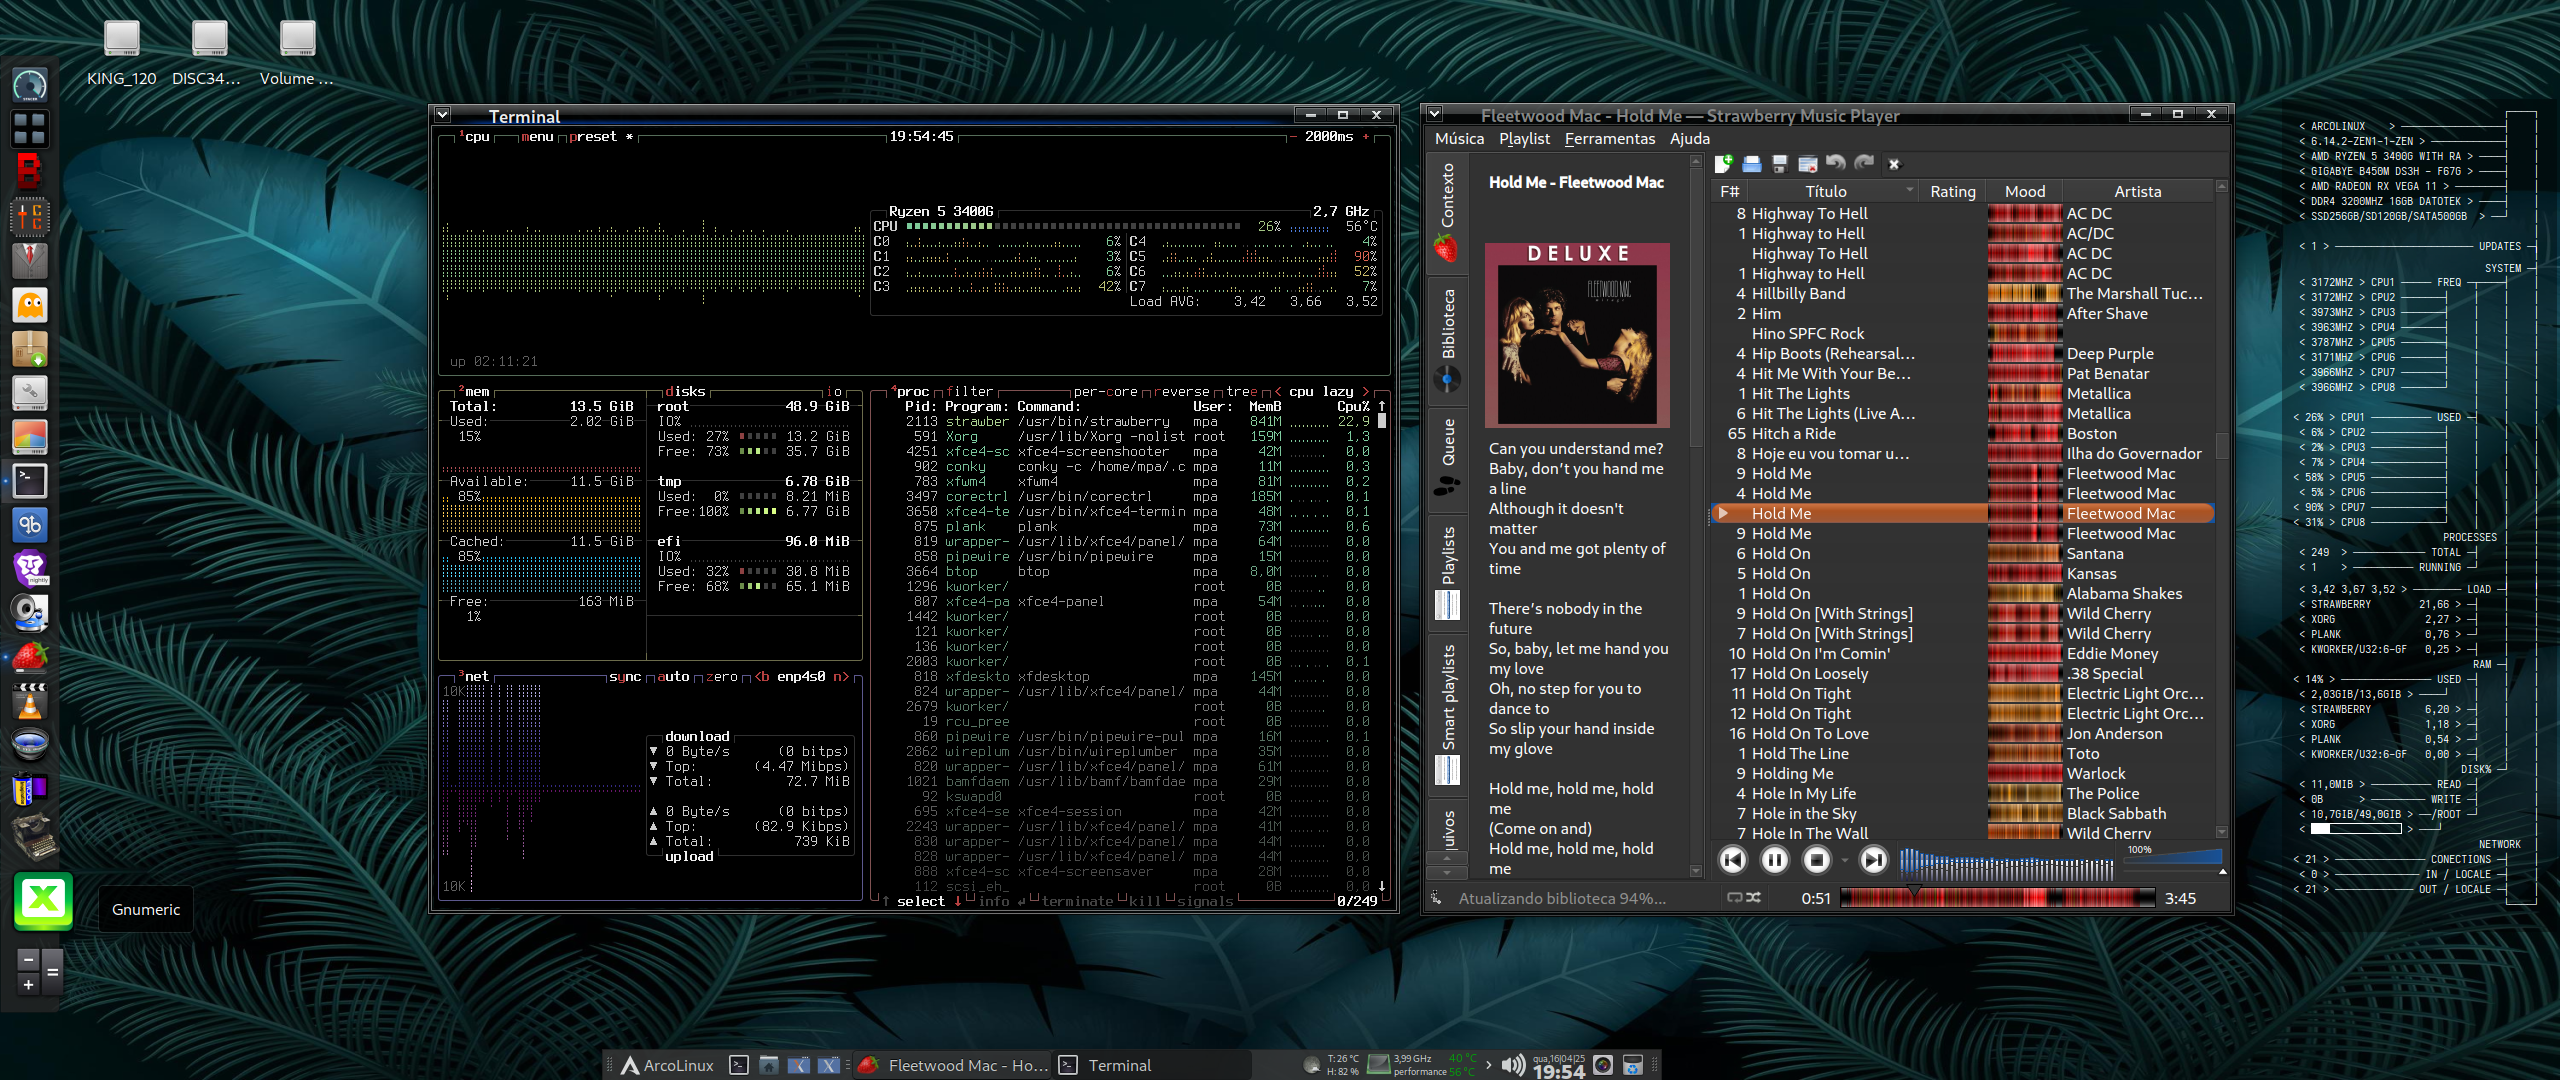Click the ArcoLinux menu button
The image size is (2560, 1080).
point(668,1065)
